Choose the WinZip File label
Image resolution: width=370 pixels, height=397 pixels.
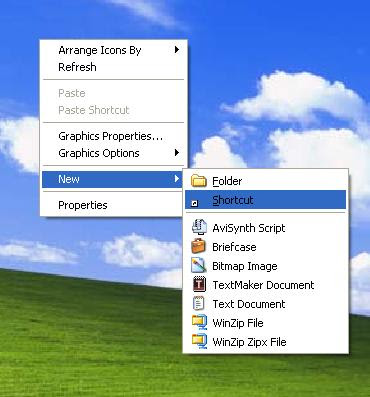[x=238, y=323]
